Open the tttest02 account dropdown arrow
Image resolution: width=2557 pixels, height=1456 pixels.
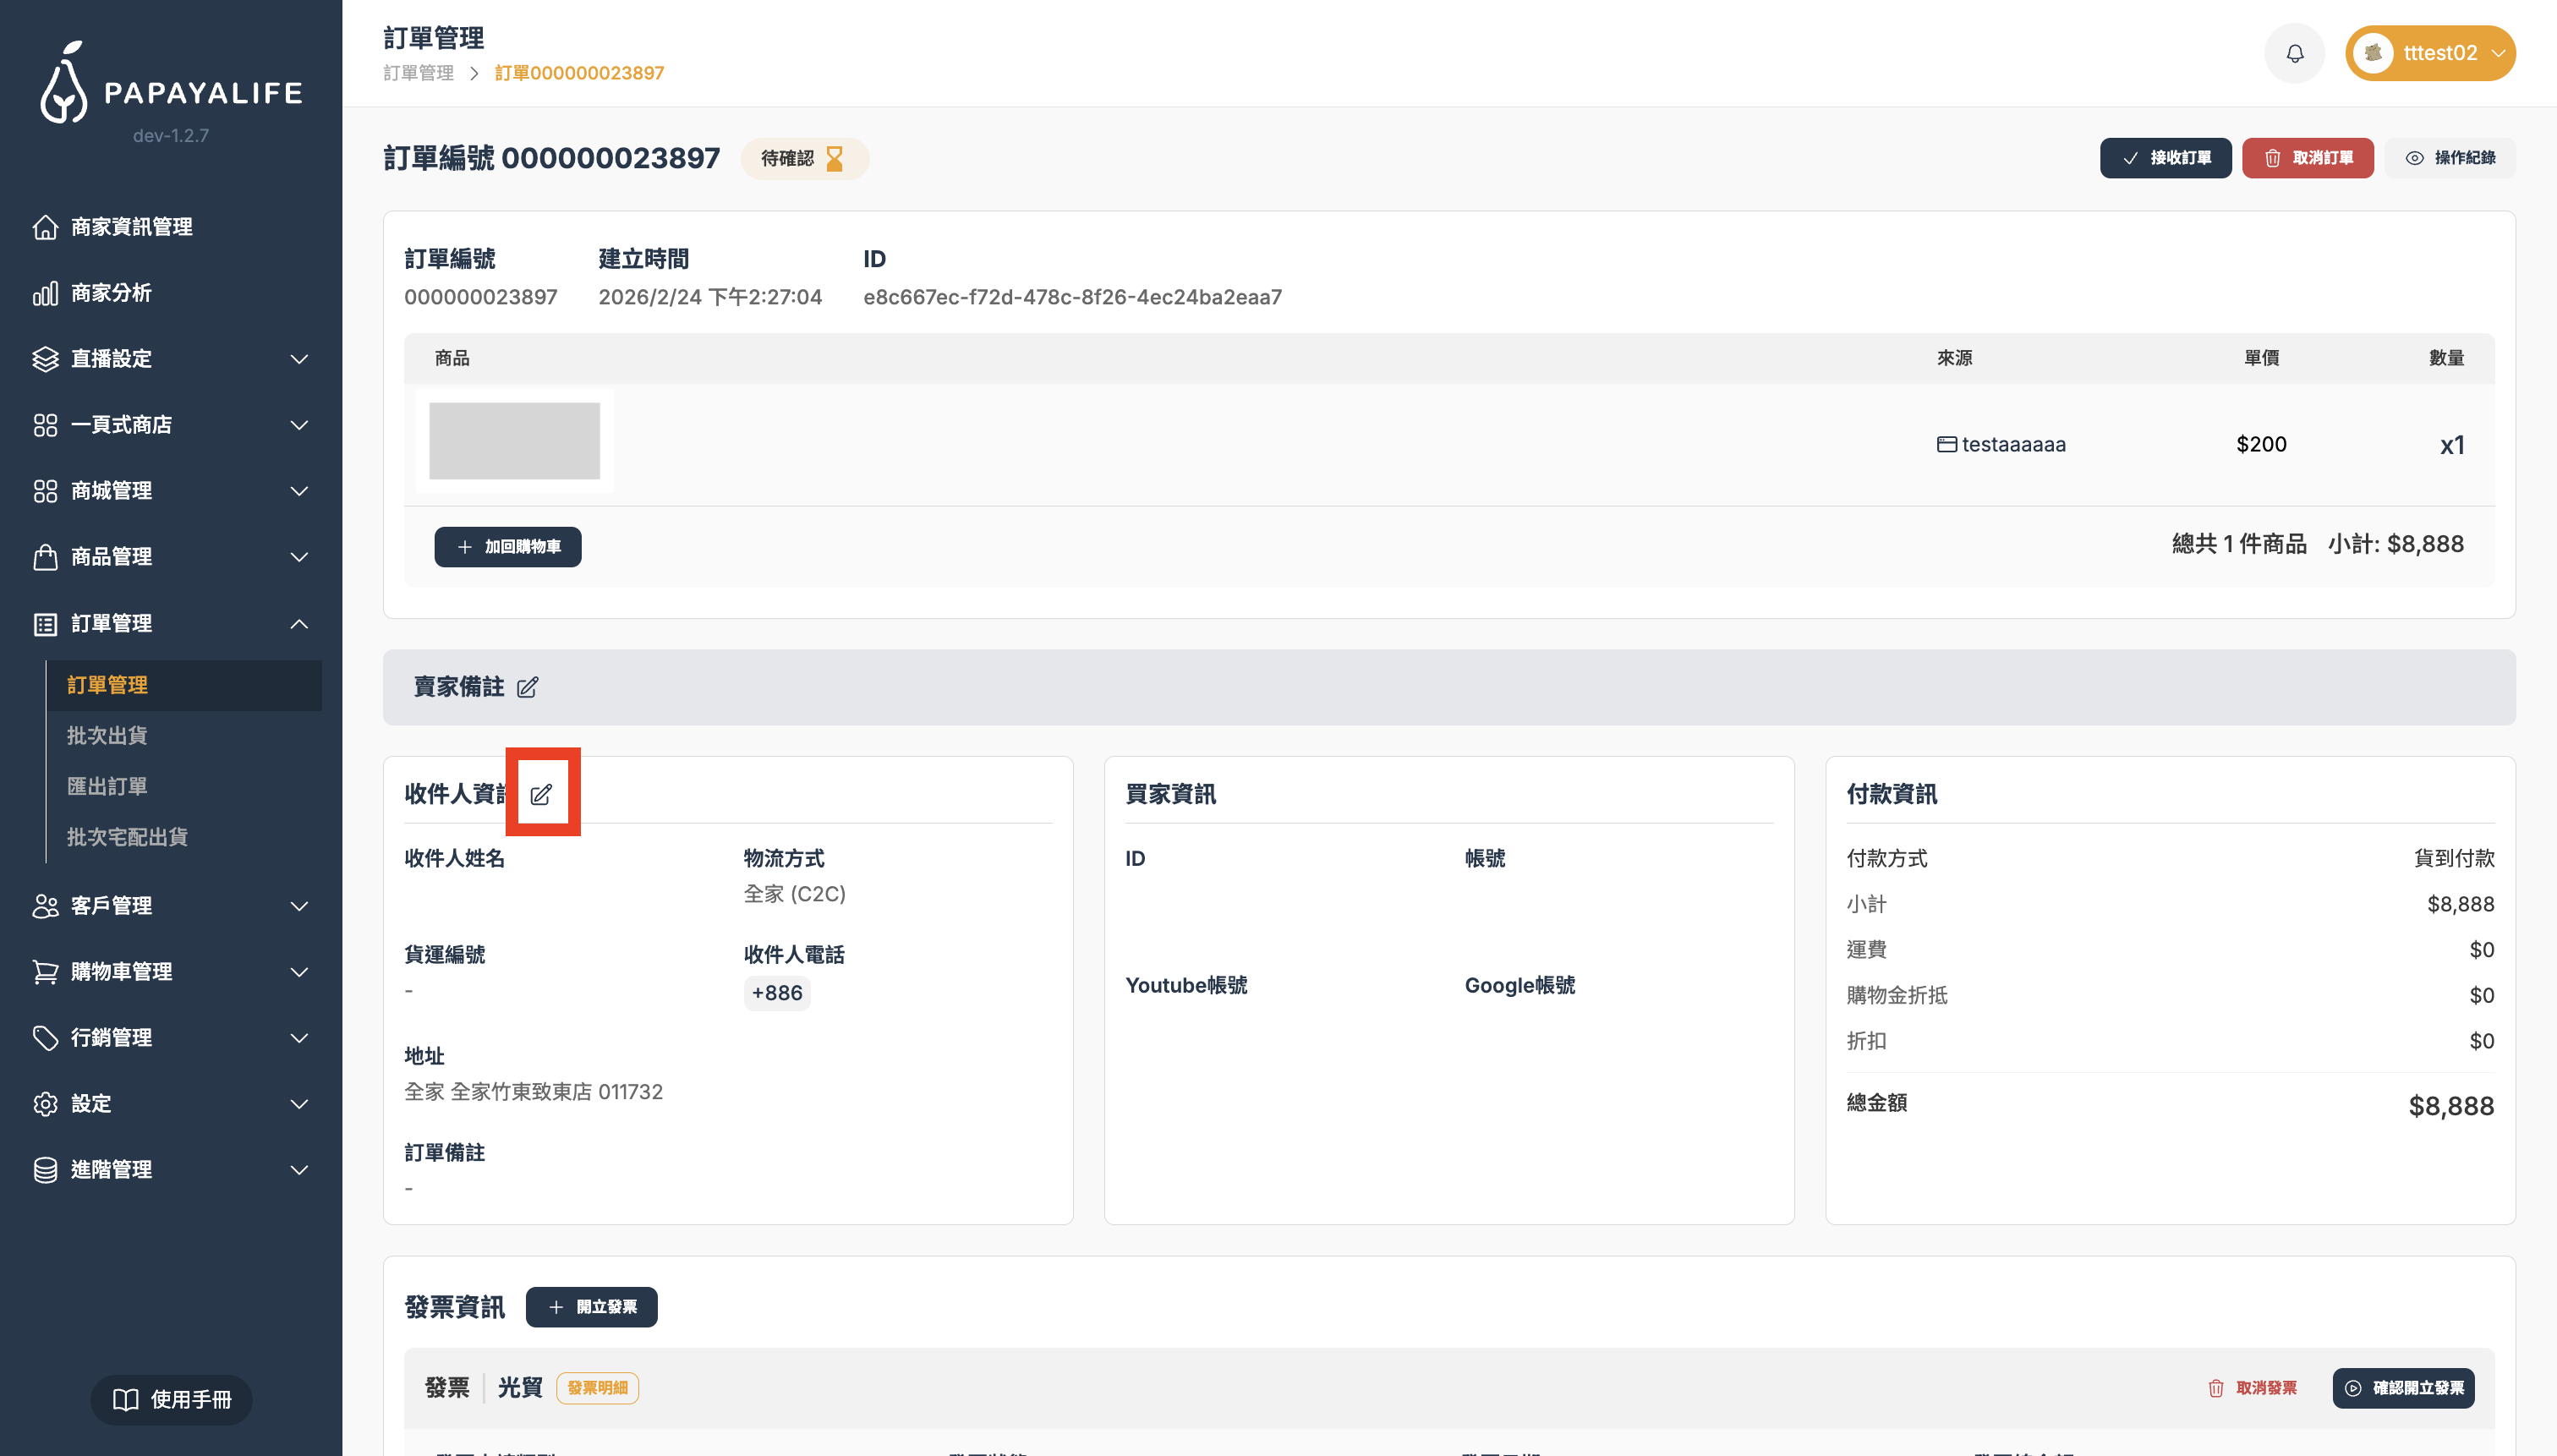pos(2498,53)
